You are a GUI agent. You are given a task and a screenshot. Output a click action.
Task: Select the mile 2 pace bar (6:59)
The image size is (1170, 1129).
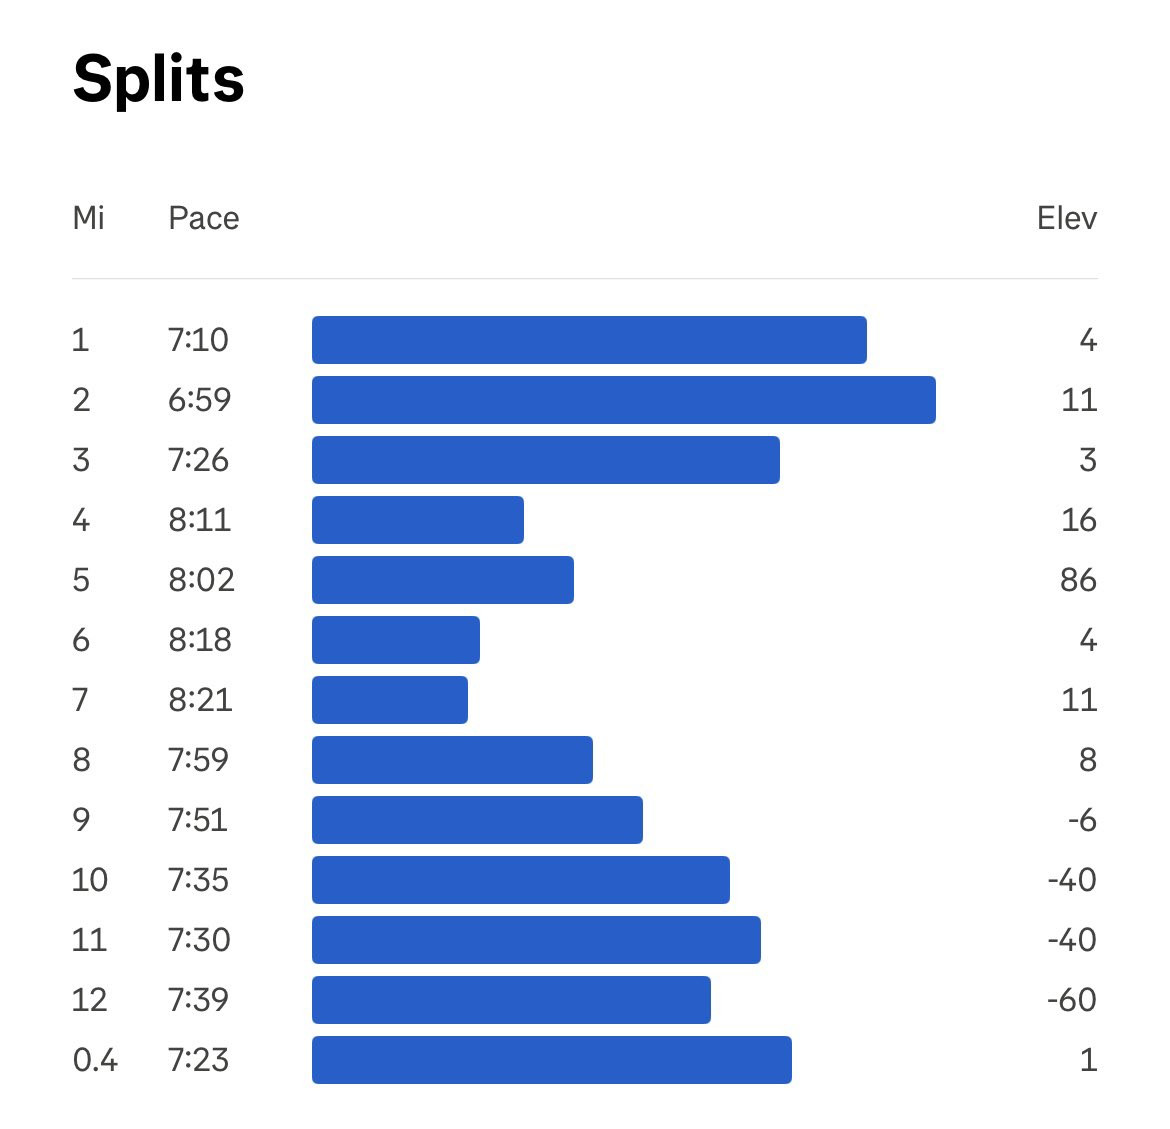pos(624,400)
